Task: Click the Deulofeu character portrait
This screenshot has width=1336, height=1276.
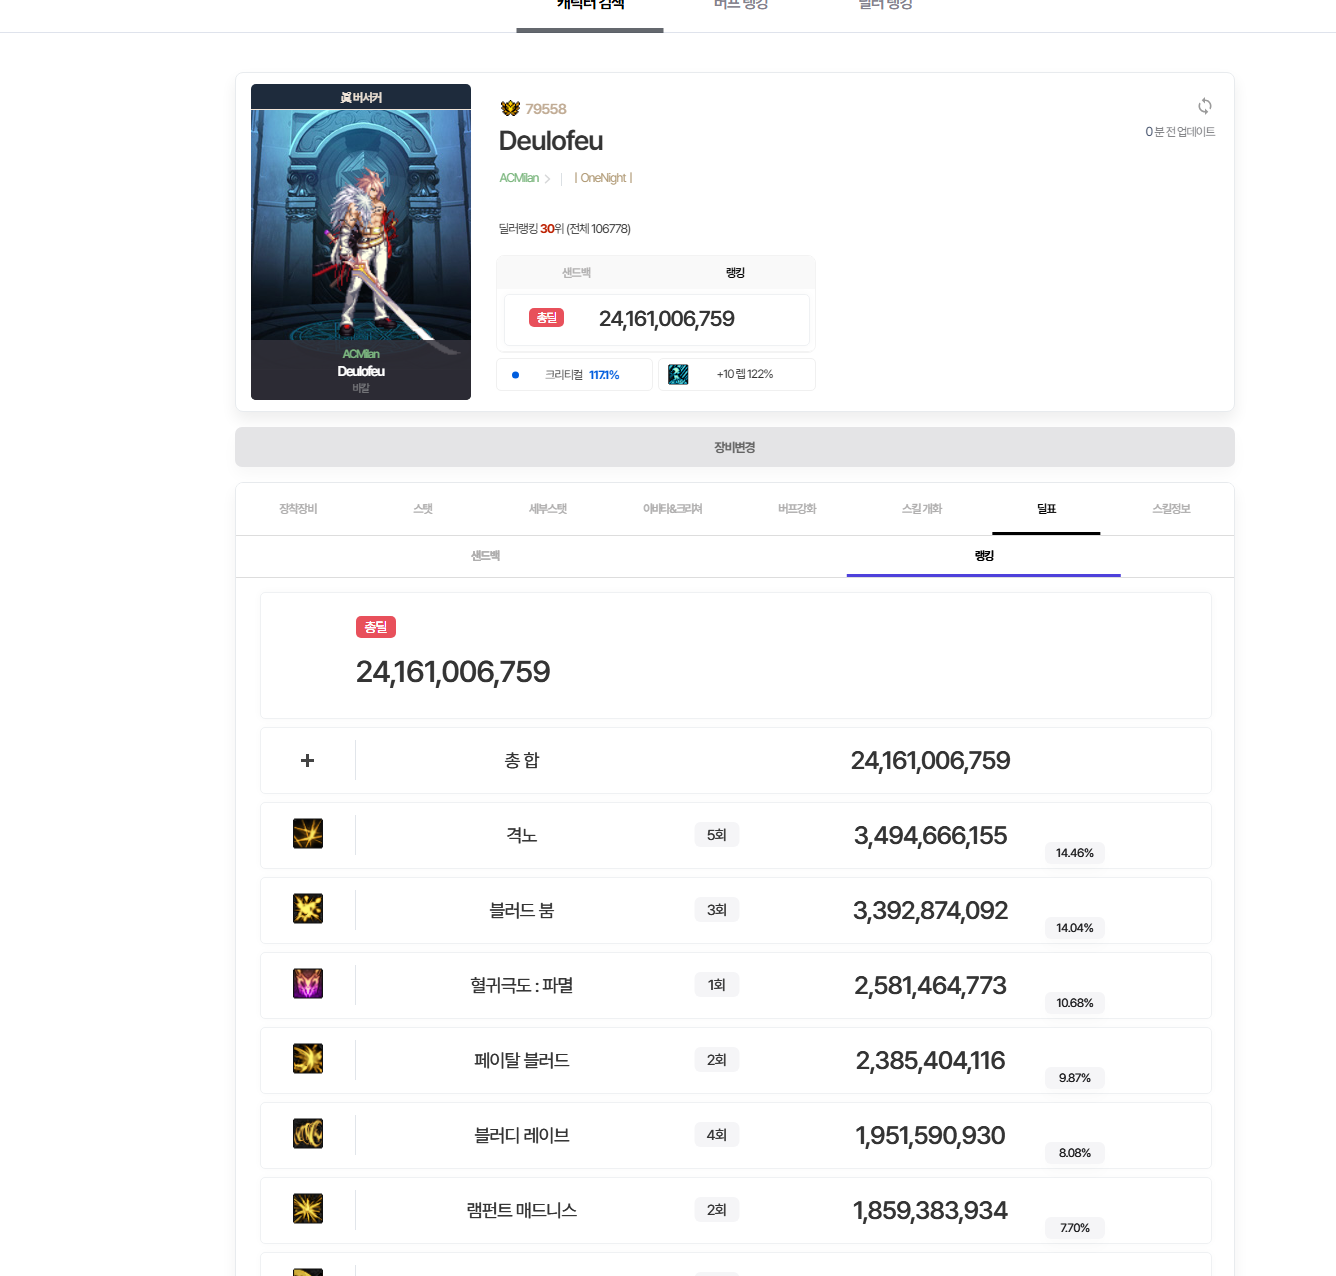Action: 361,242
